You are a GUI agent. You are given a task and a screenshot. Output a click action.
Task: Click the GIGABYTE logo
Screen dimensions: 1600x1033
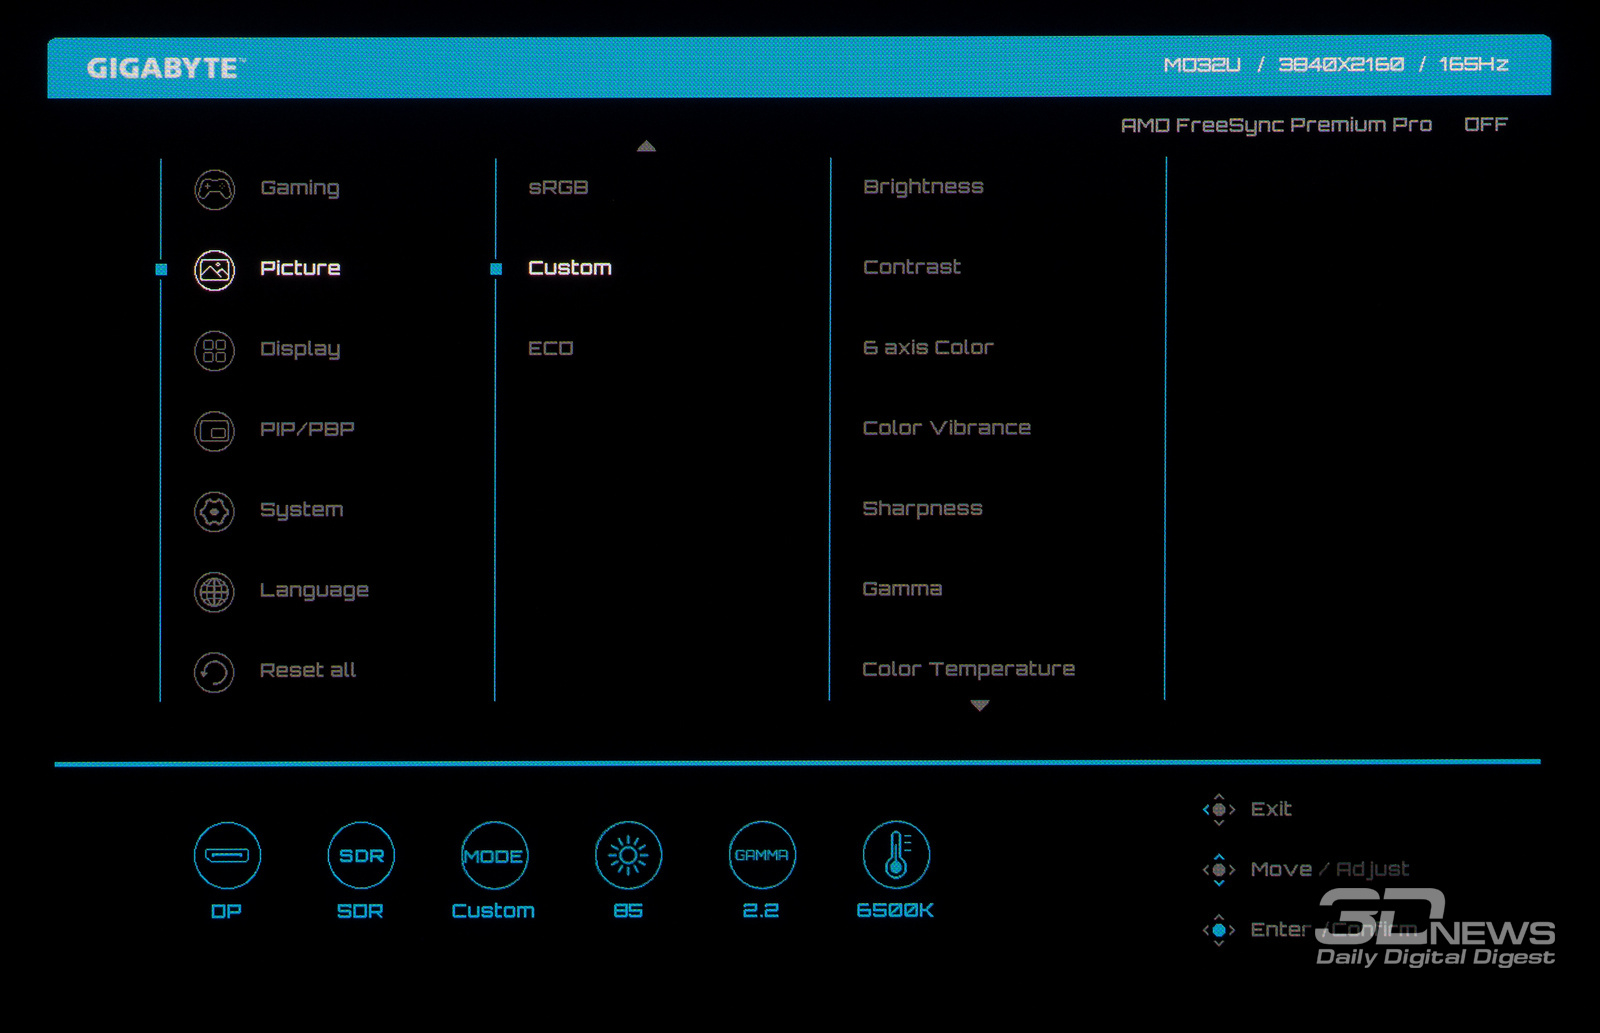pyautogui.click(x=165, y=68)
